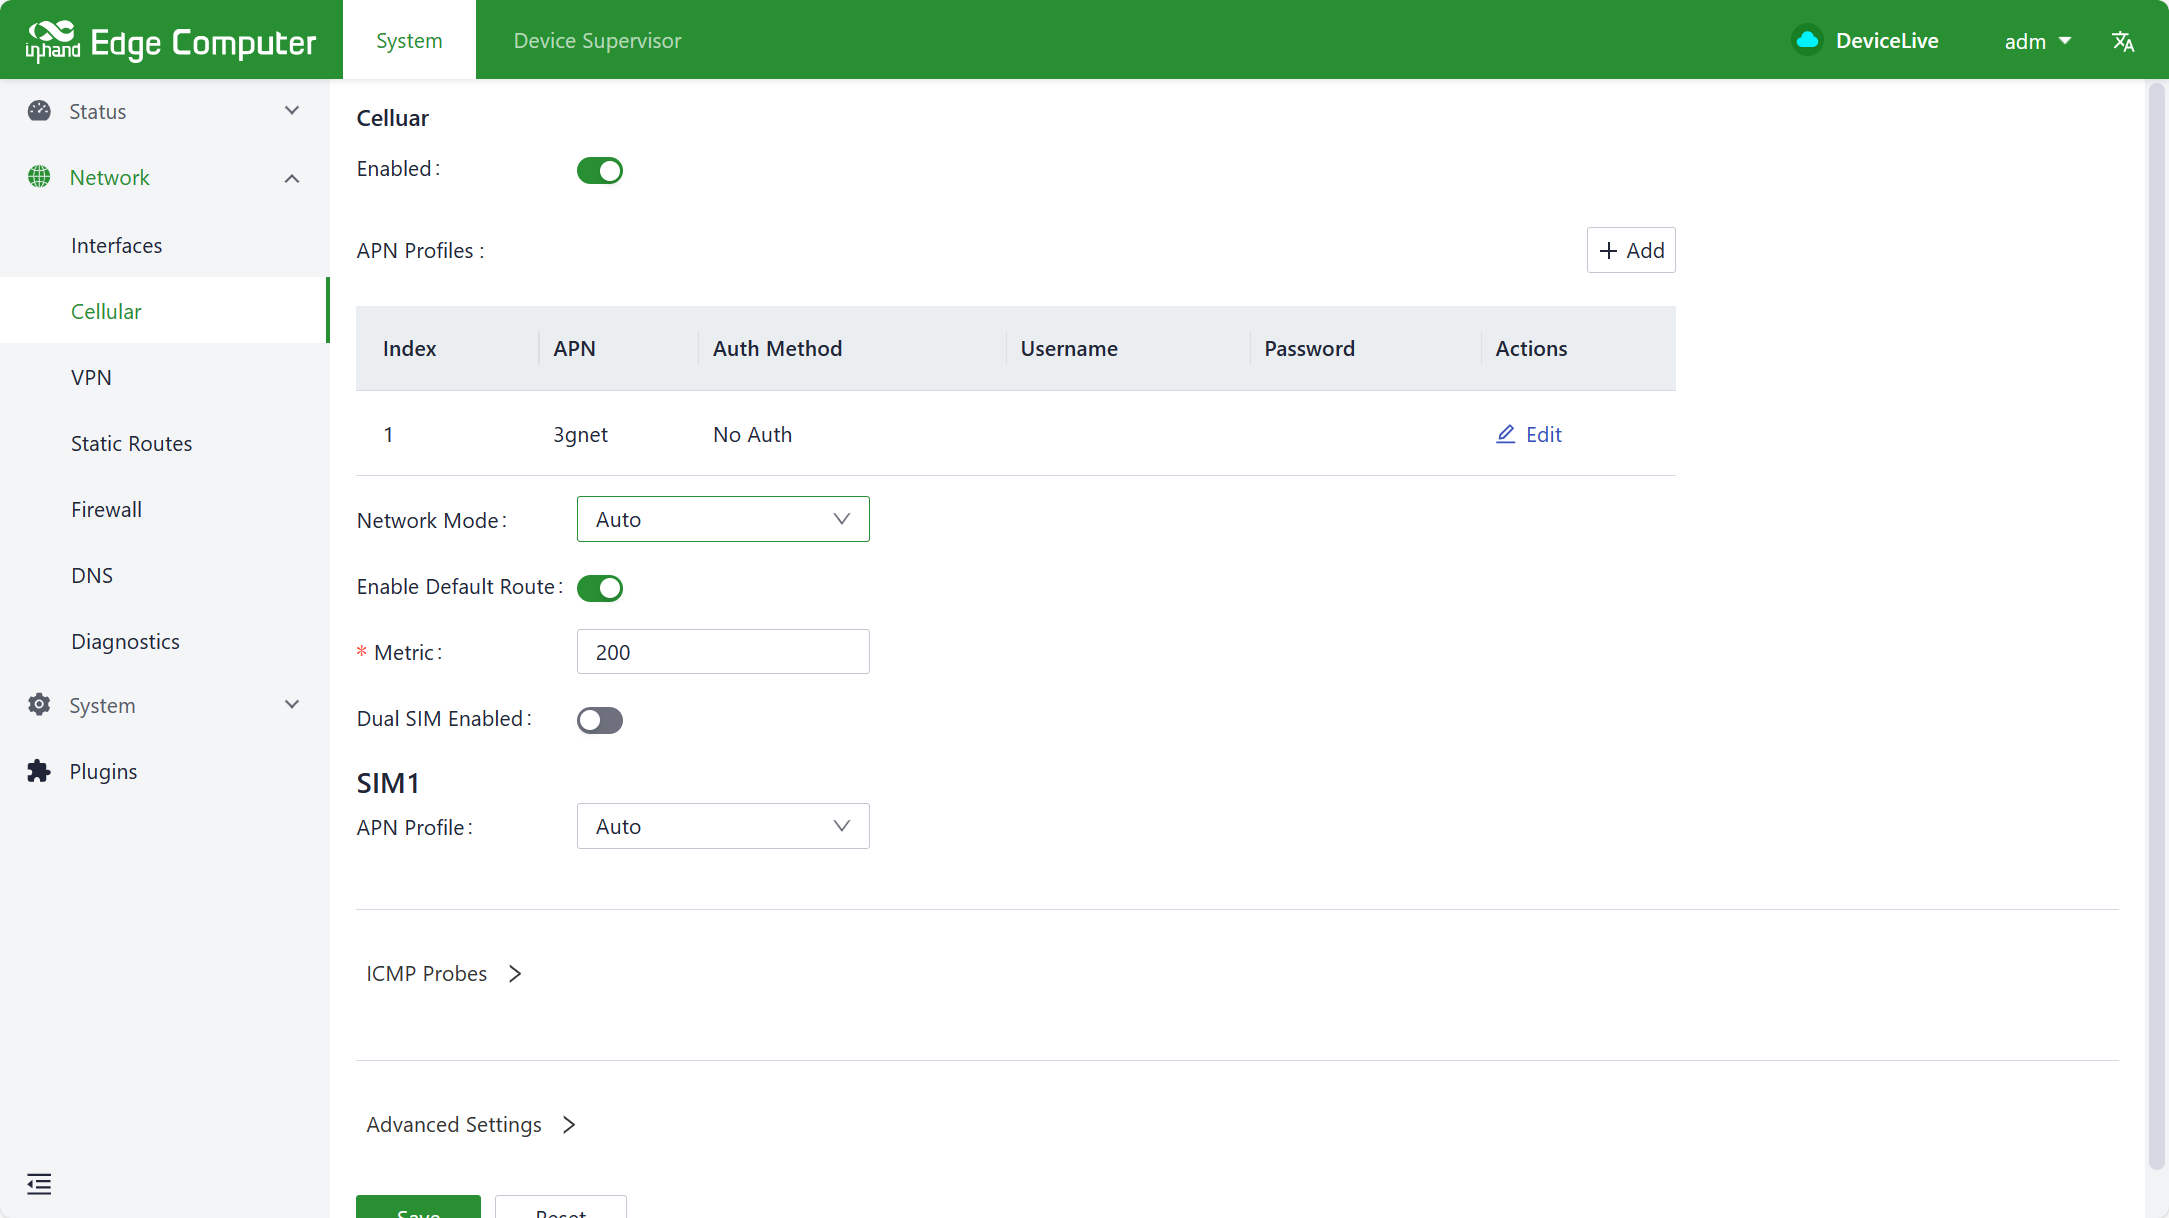Open the SIM1 APN Profile dropdown
This screenshot has height=1218, width=2169.
(722, 826)
